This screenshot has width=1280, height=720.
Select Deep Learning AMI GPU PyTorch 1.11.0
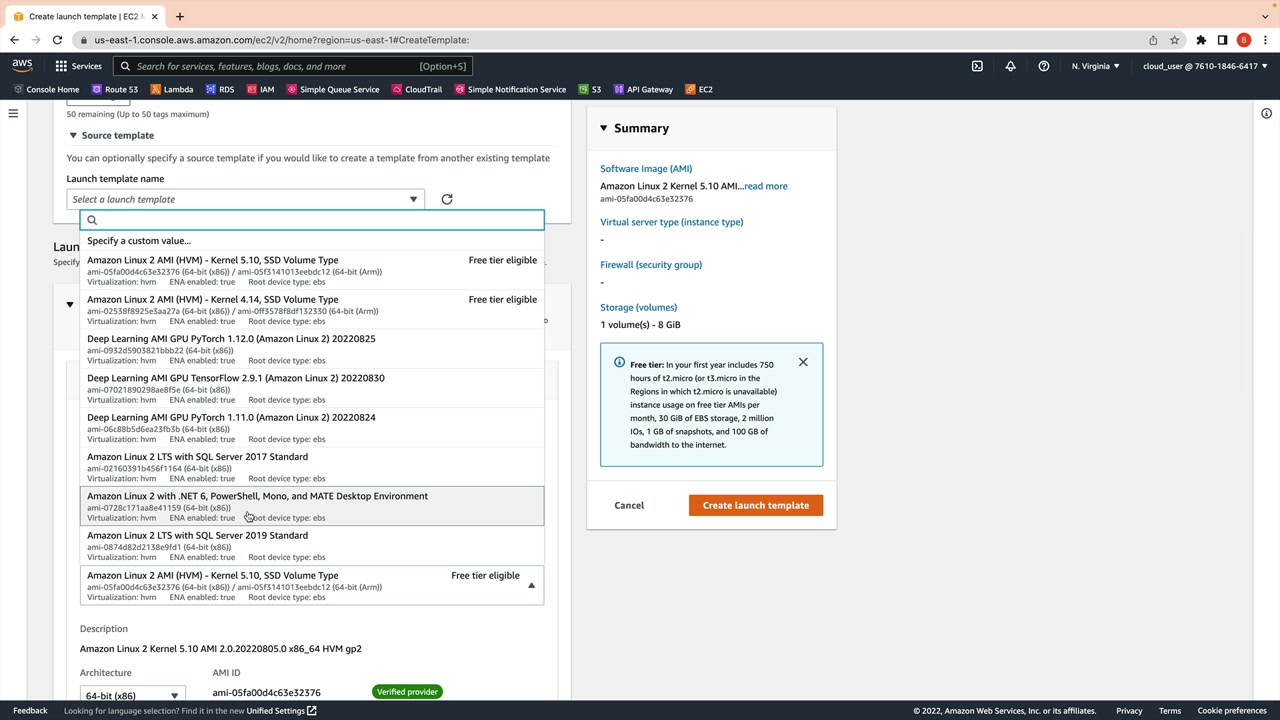pos(312,428)
